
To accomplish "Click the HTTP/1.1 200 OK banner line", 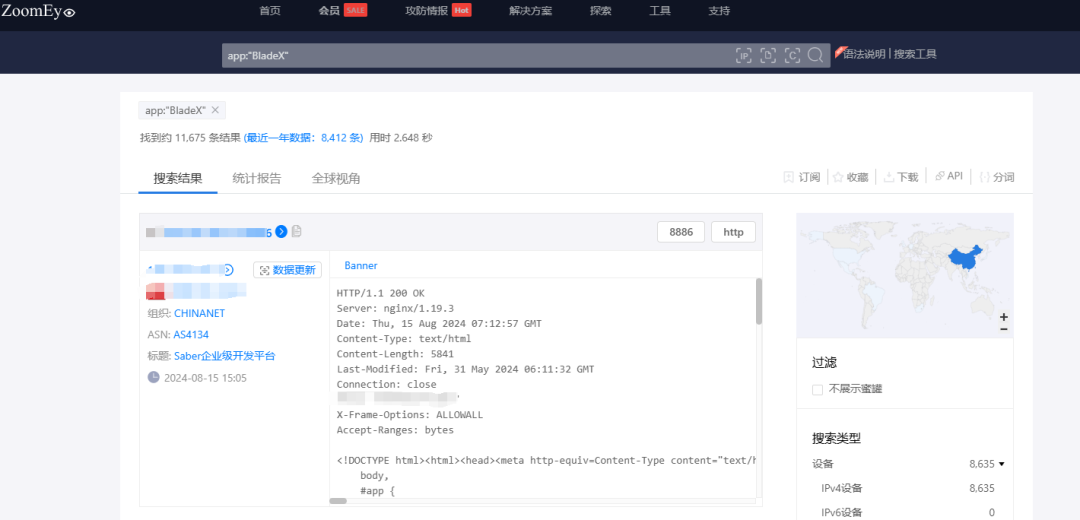I will [x=381, y=293].
